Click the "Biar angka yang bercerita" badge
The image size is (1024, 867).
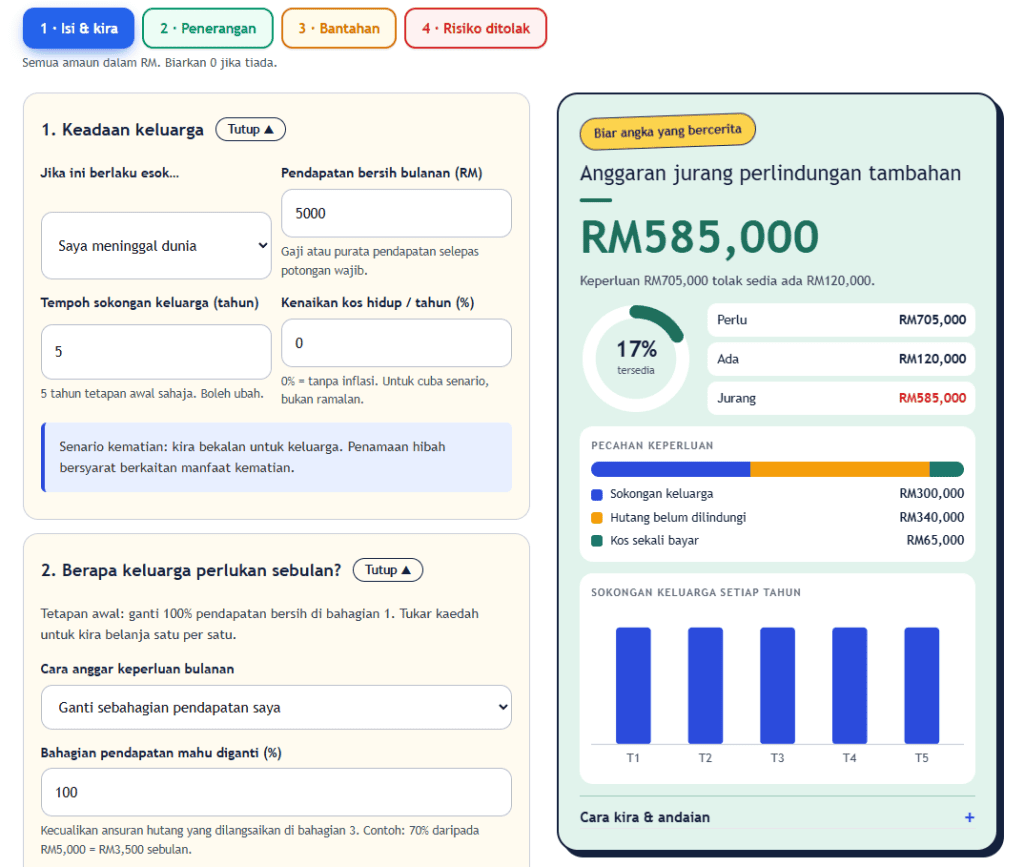point(667,131)
